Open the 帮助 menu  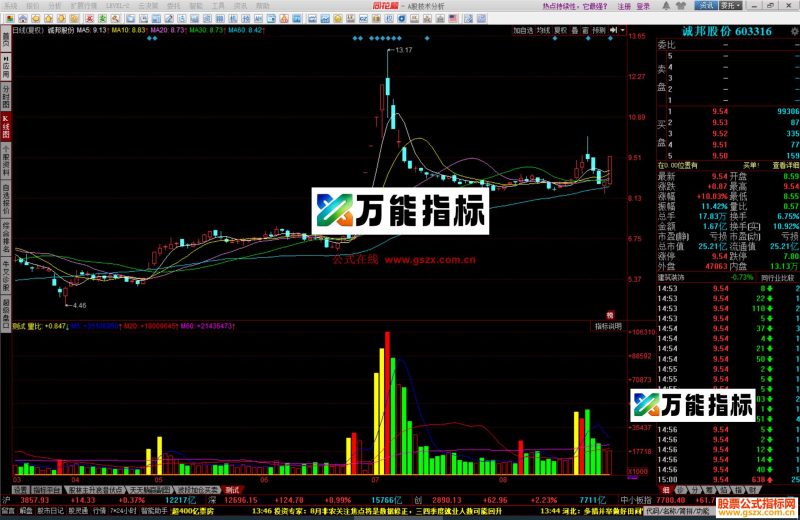(x=263, y=6)
